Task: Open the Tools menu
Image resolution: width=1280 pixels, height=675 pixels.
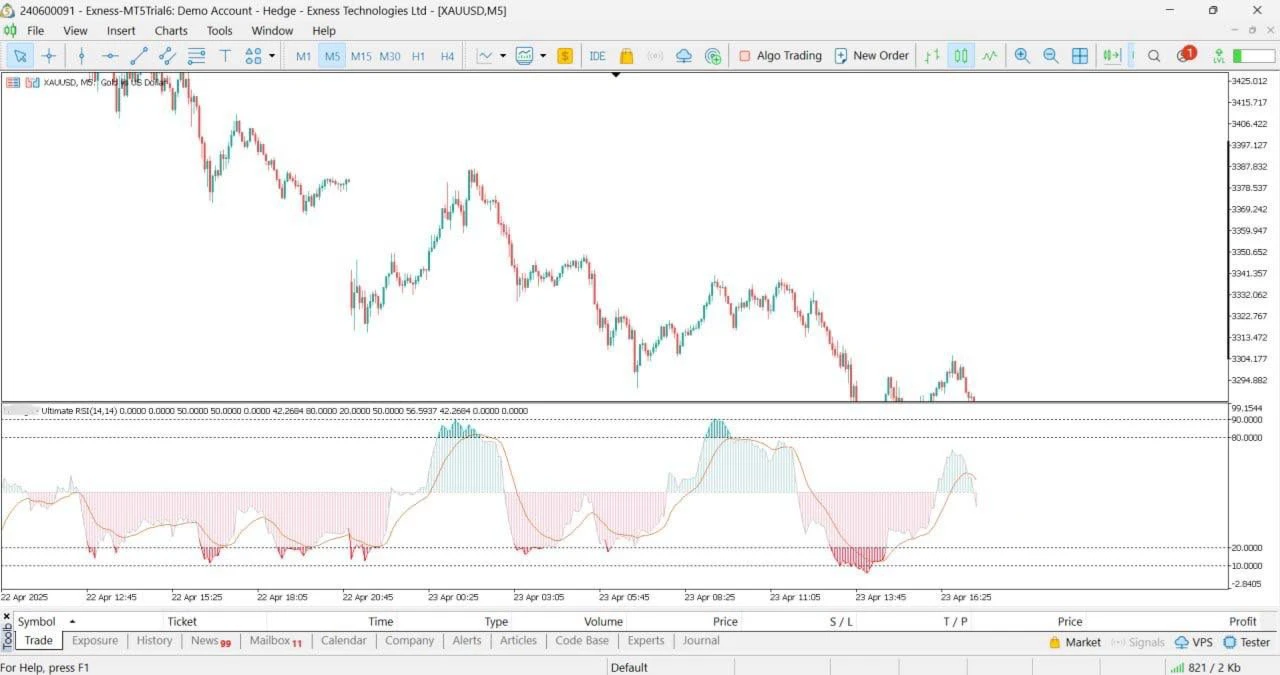Action: [x=220, y=30]
